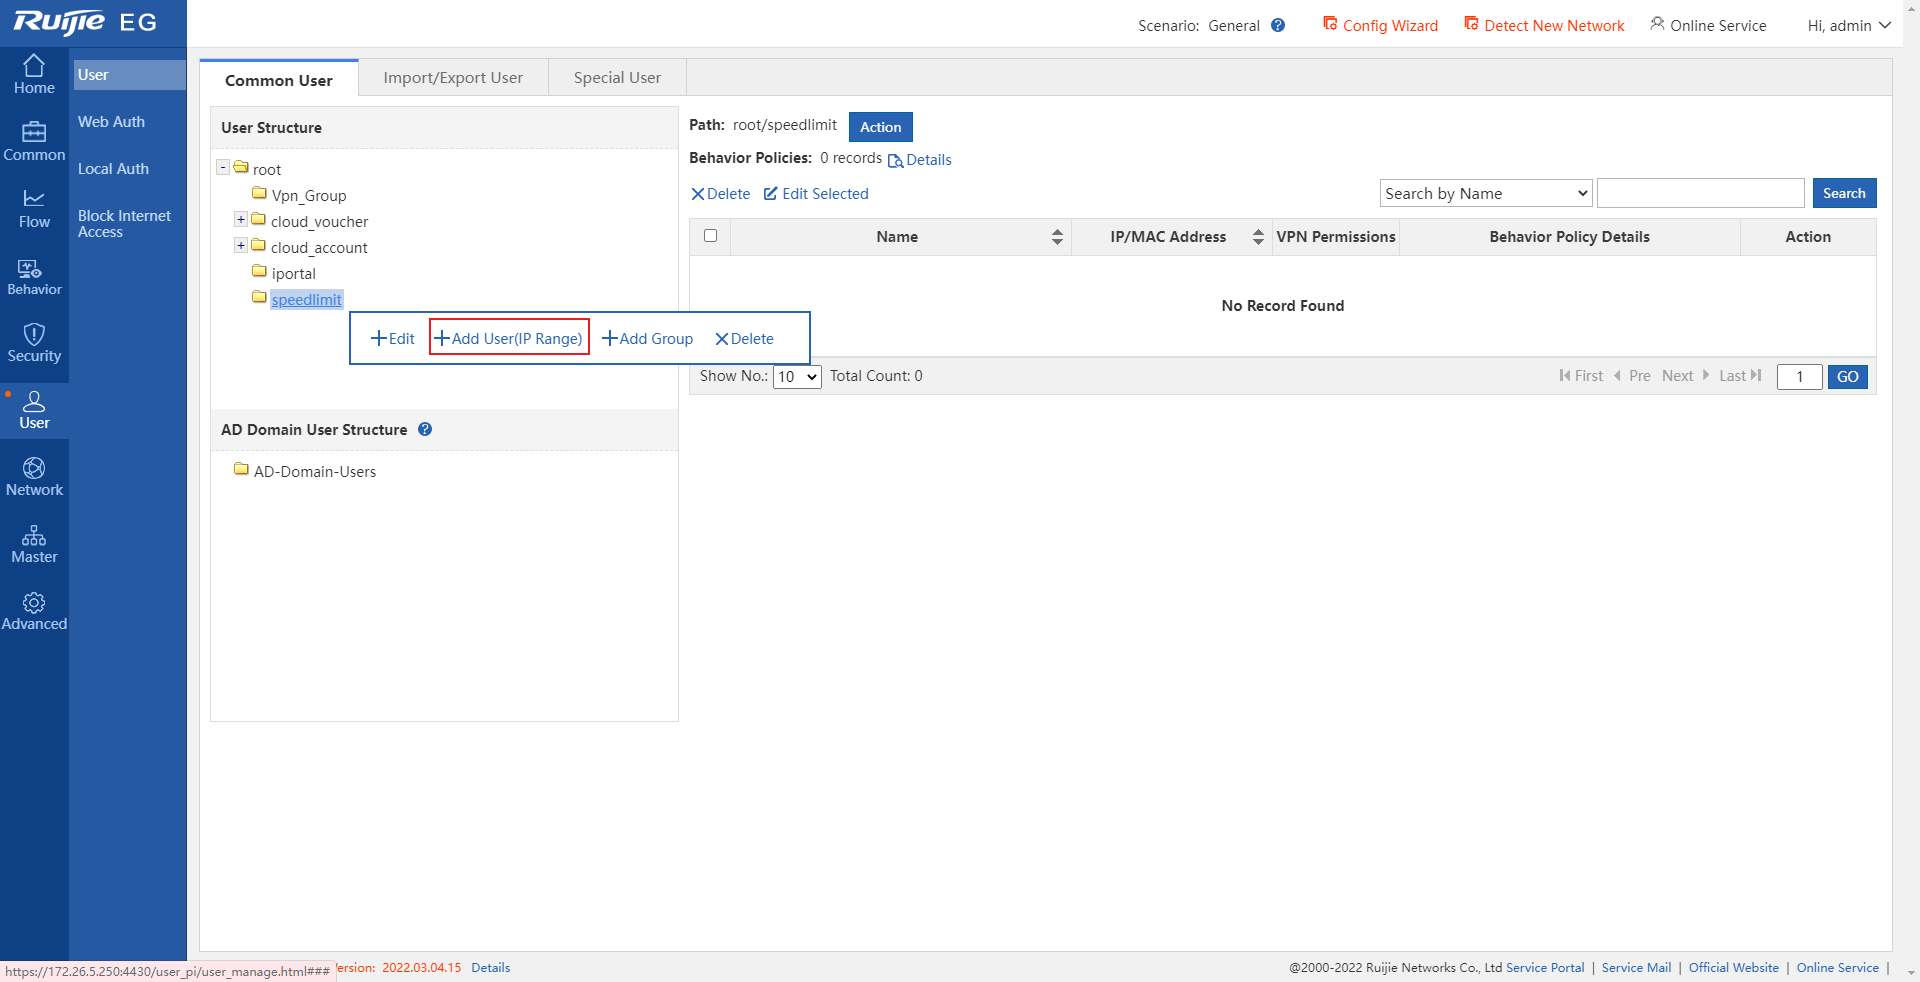Click the root folder icon

(x=241, y=167)
